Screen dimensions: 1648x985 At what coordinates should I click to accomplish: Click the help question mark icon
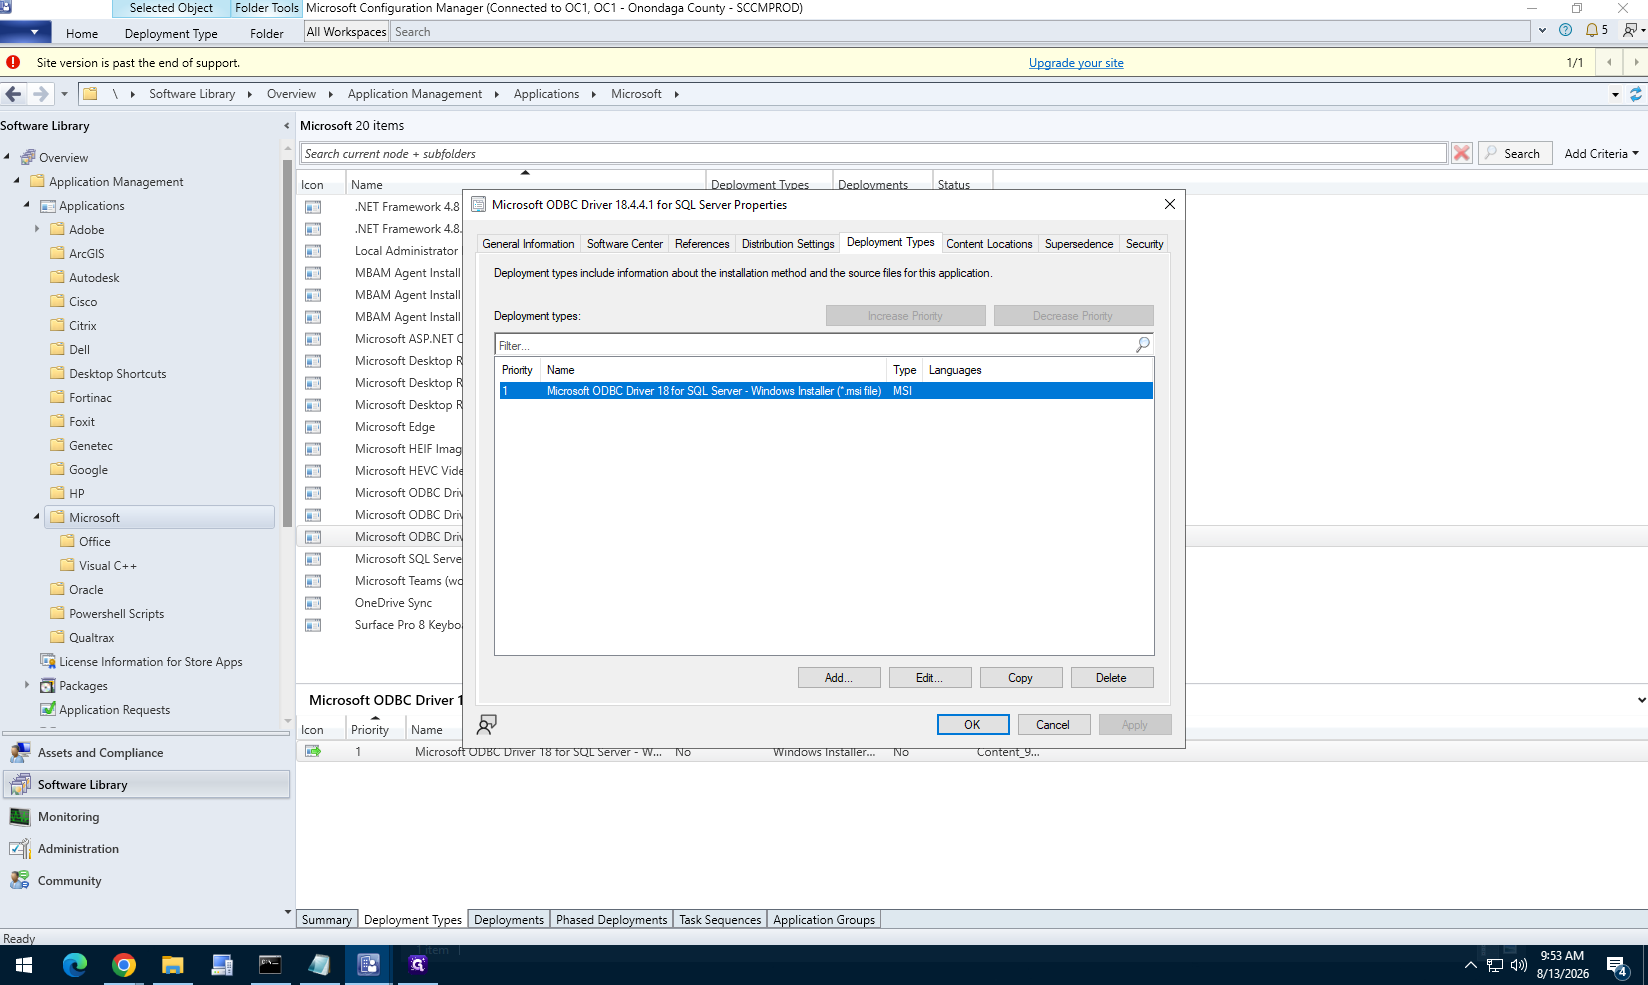click(x=1566, y=30)
